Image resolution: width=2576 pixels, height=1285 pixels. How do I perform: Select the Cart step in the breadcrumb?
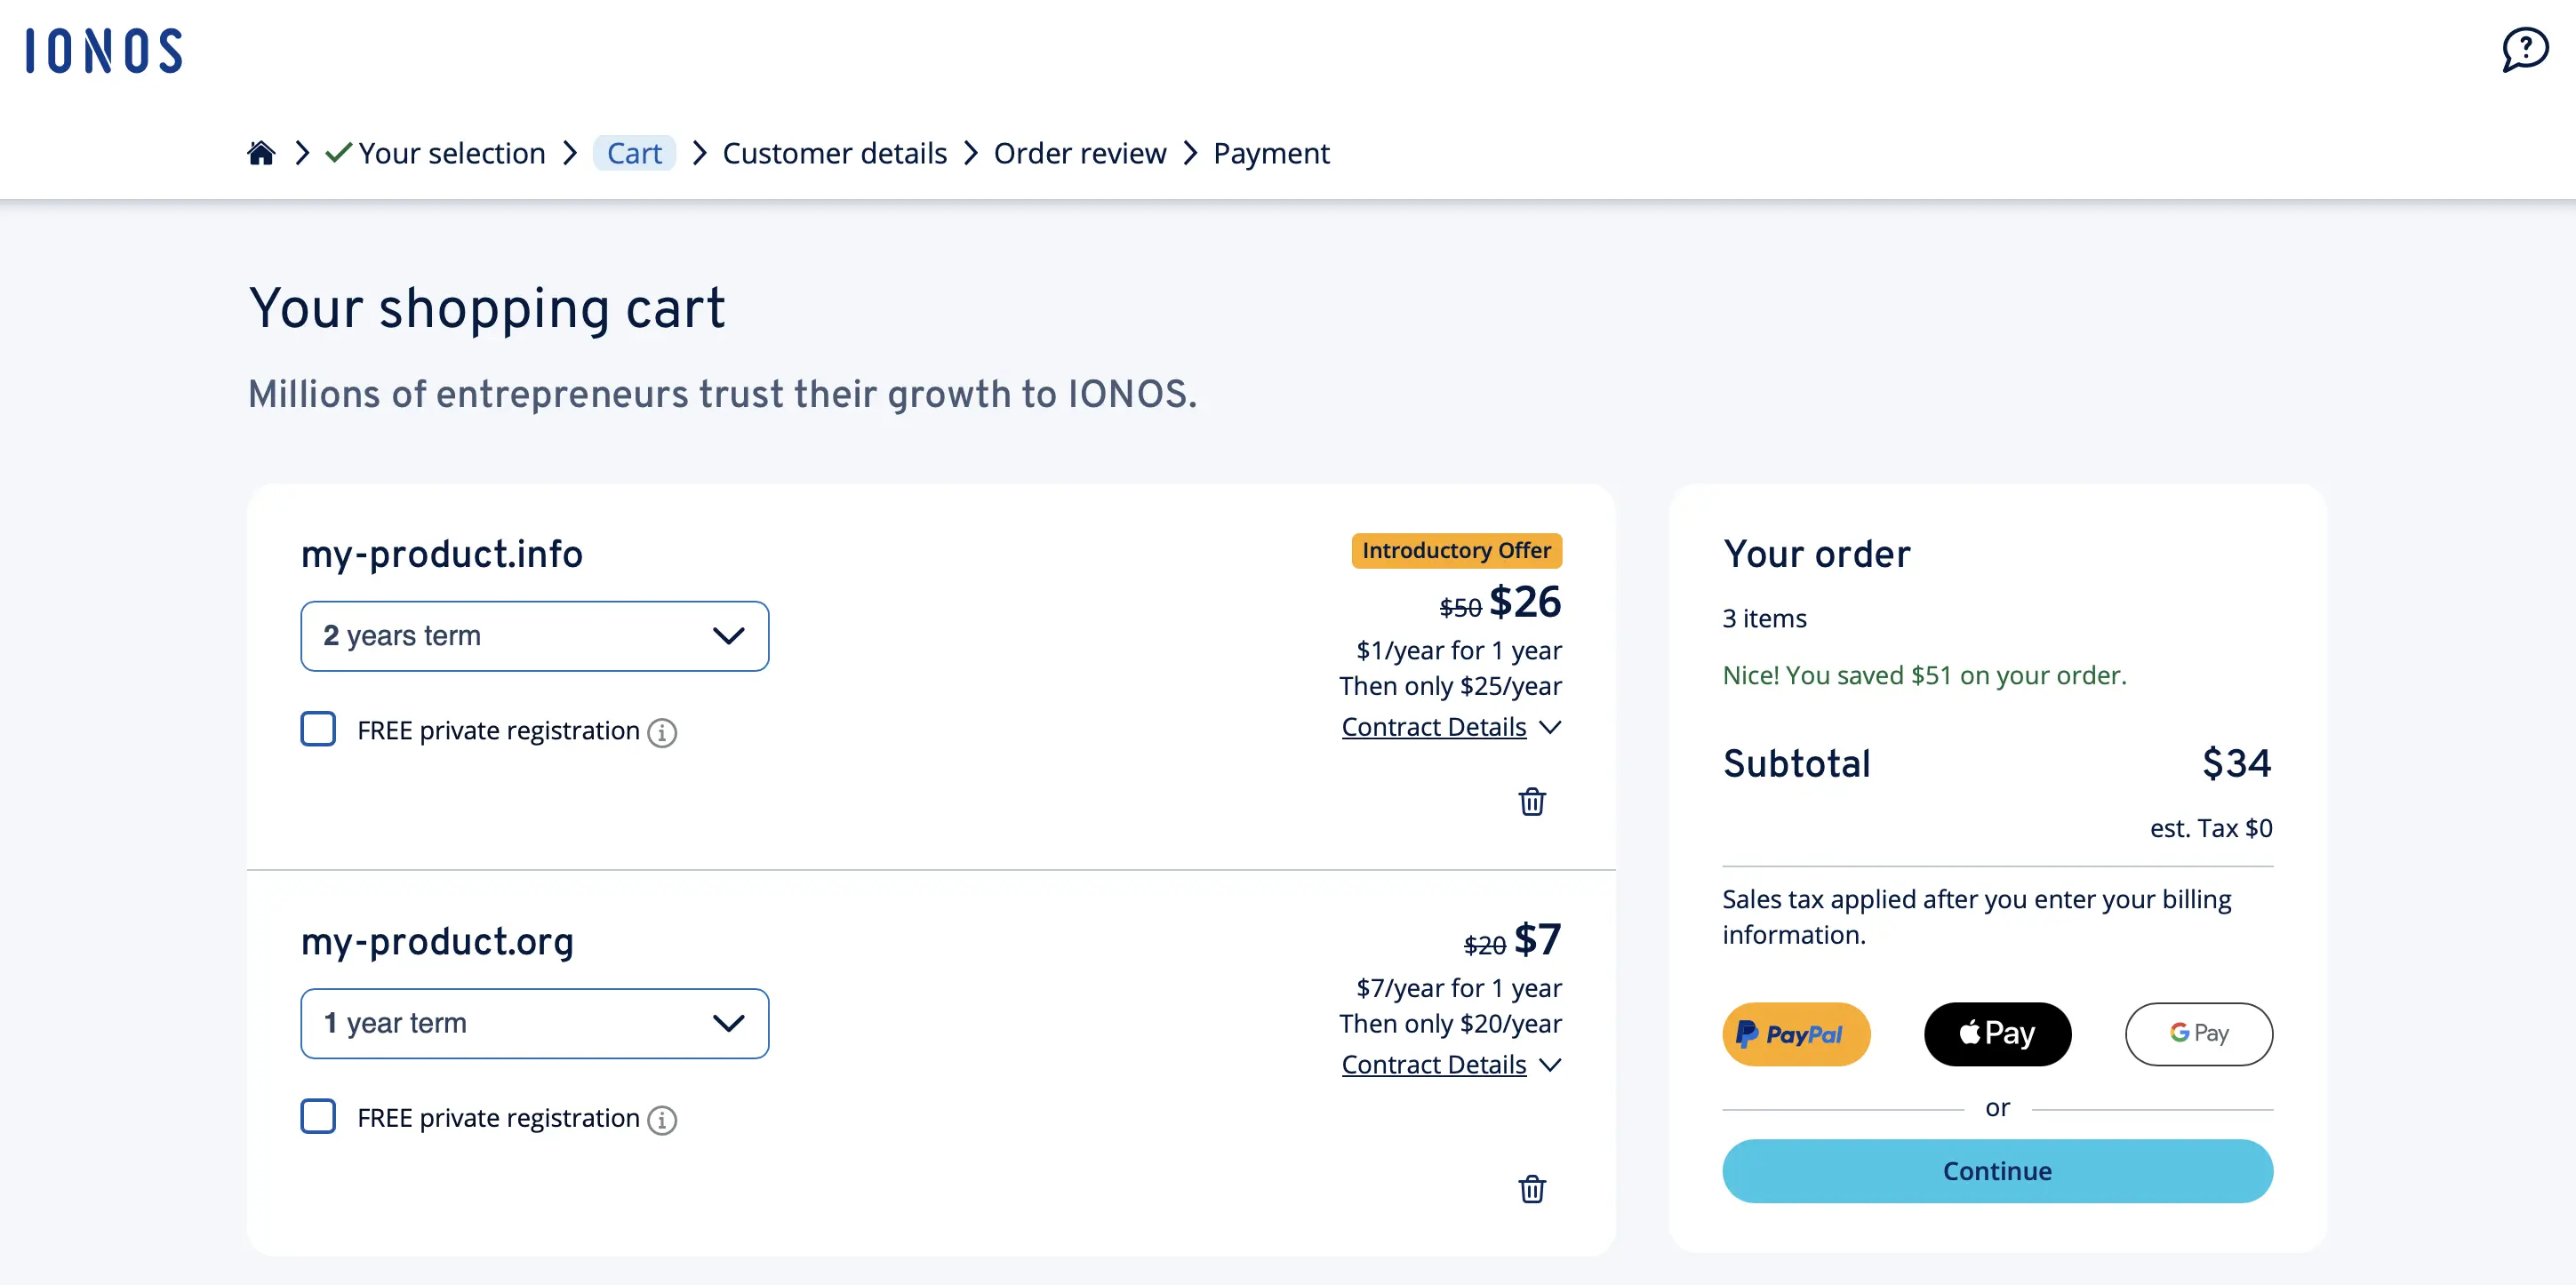click(x=634, y=152)
